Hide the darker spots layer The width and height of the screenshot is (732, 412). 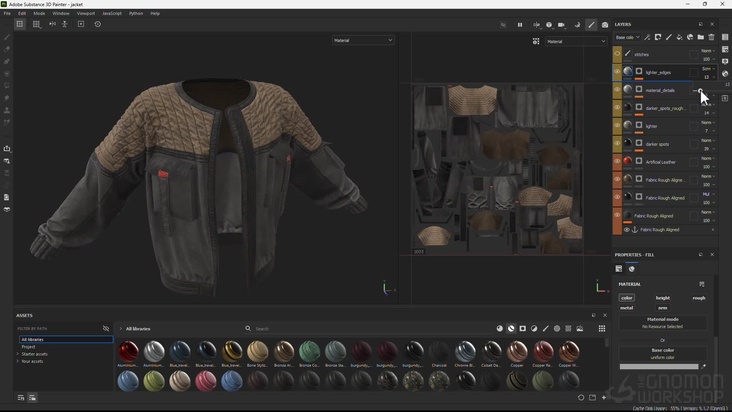tap(617, 143)
